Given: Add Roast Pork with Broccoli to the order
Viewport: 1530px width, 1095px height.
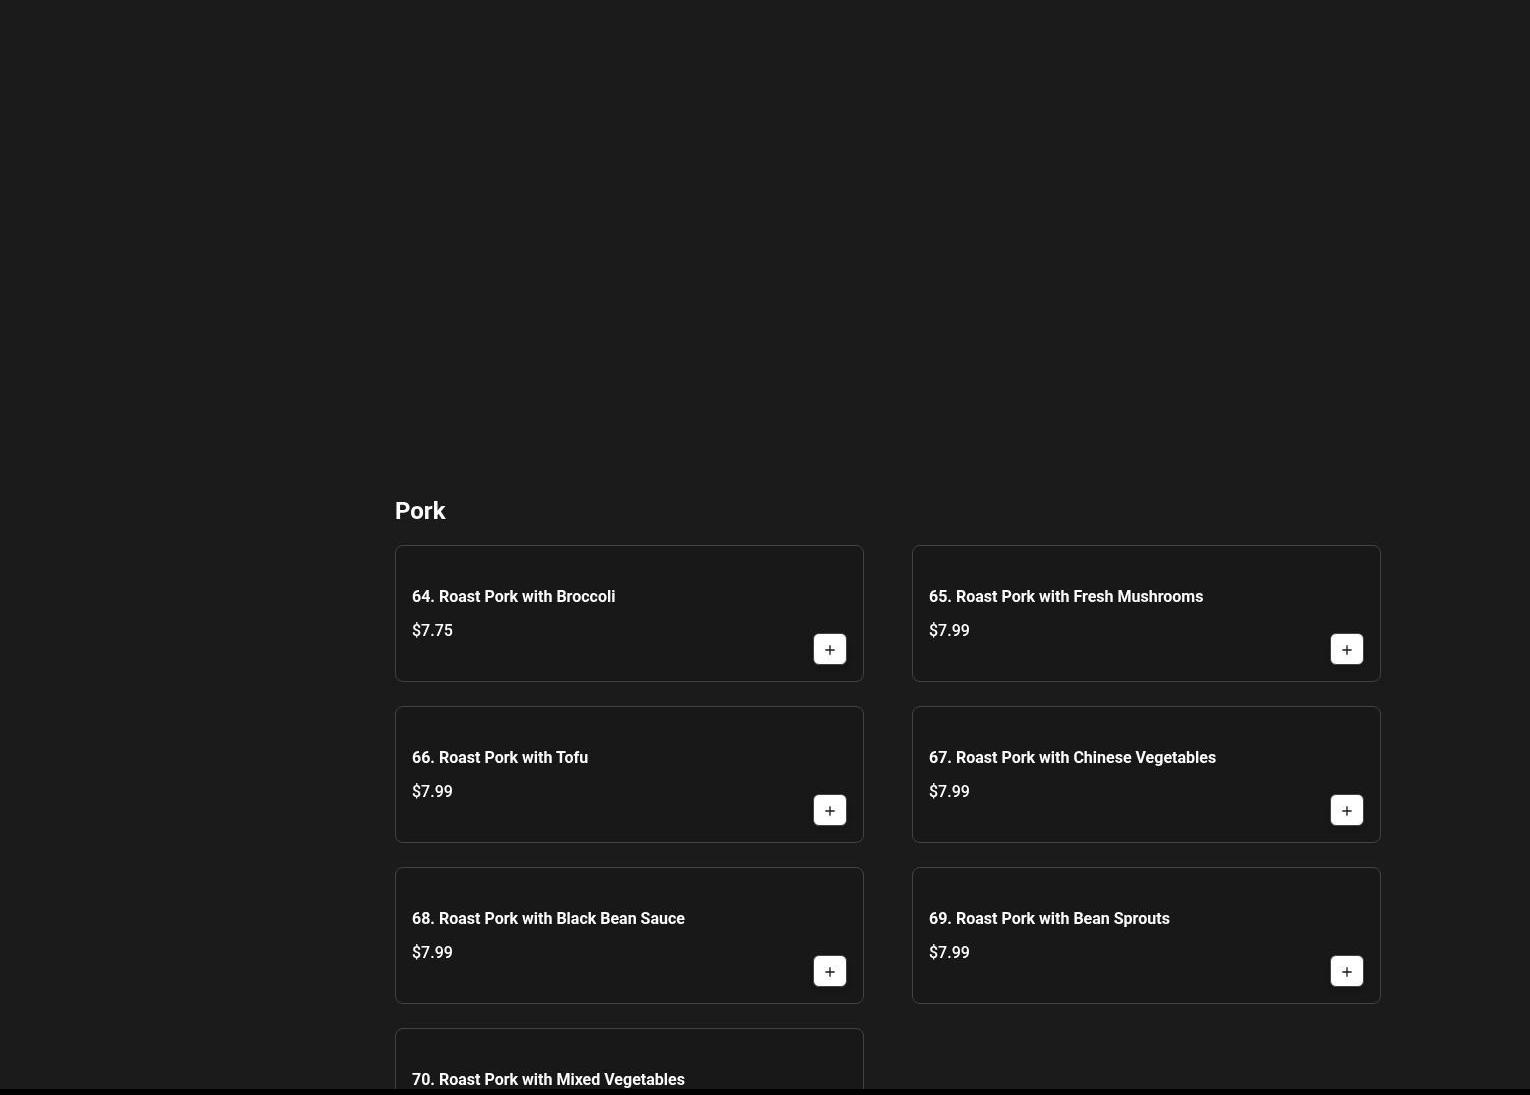Looking at the screenshot, I should click(830, 649).
